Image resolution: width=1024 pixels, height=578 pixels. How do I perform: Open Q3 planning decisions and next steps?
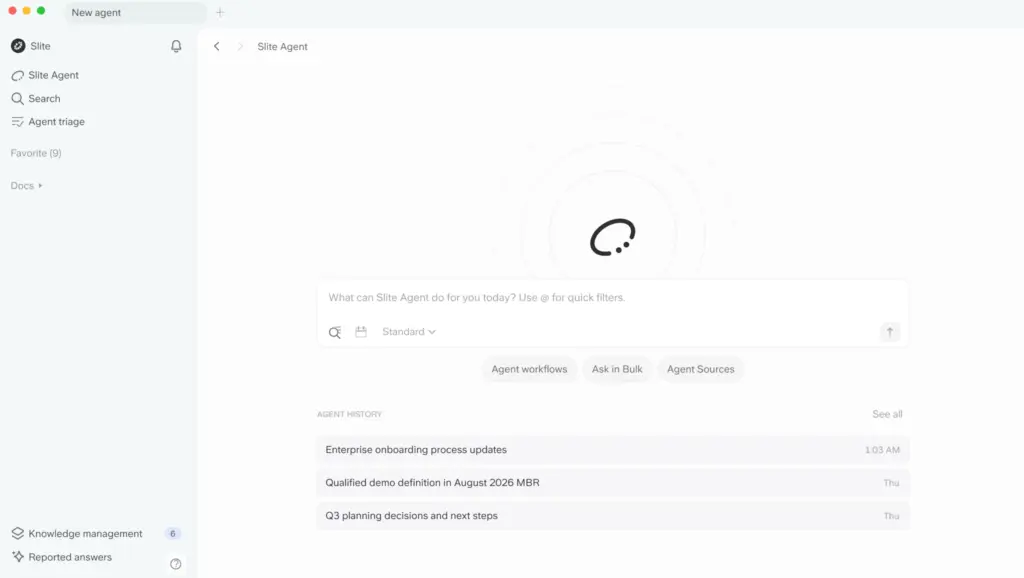point(613,516)
